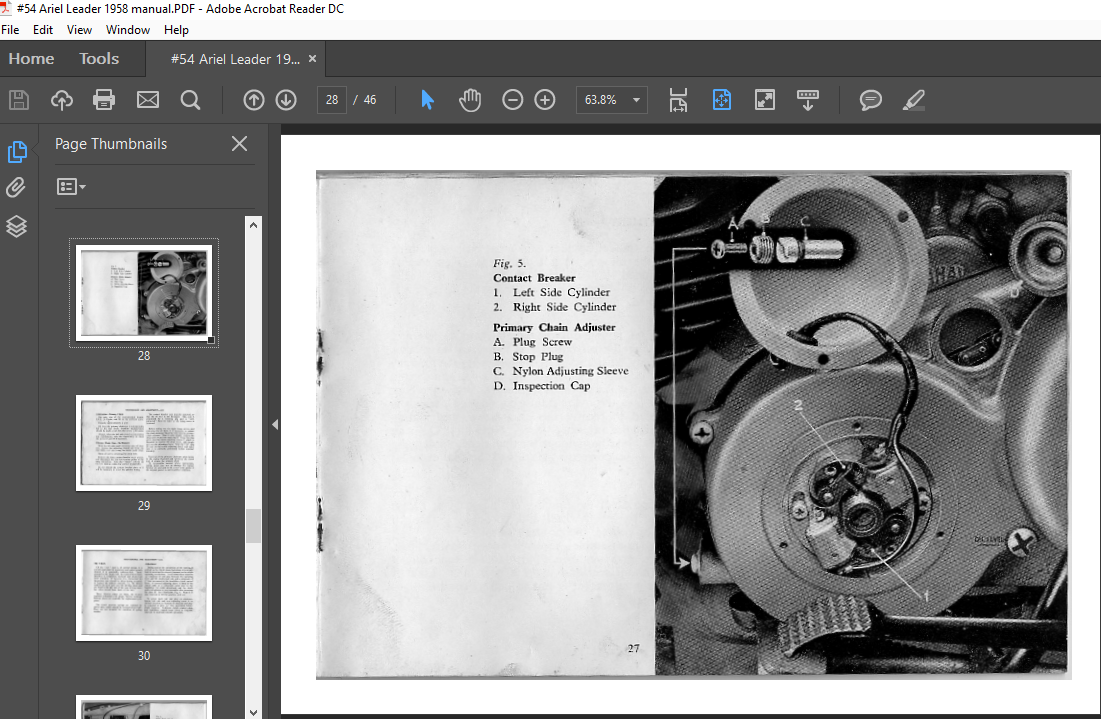The image size is (1101, 719).
Task: Switch to the Tools tab
Action: tap(99, 59)
